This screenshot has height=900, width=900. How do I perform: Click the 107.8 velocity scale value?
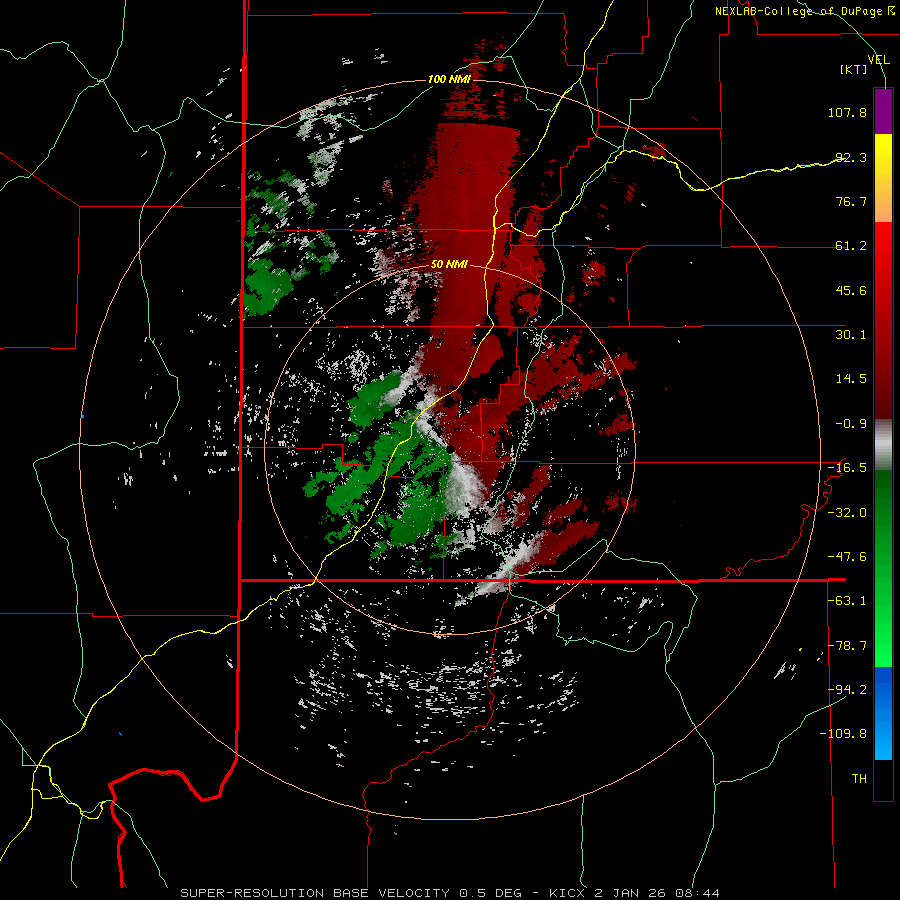click(x=847, y=112)
